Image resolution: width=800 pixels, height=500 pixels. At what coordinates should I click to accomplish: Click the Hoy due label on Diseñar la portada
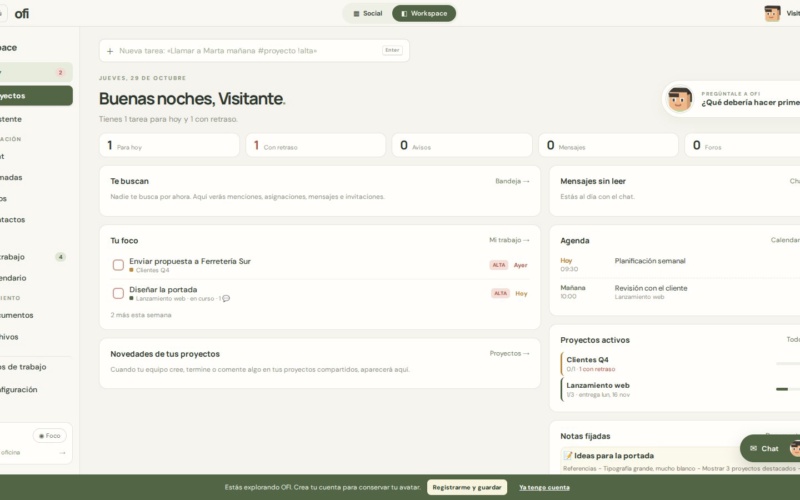point(521,294)
